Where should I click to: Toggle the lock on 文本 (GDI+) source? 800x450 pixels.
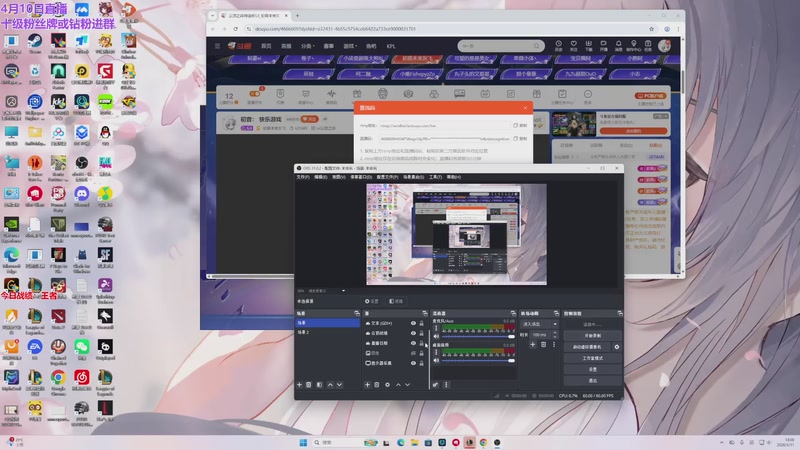pos(421,323)
